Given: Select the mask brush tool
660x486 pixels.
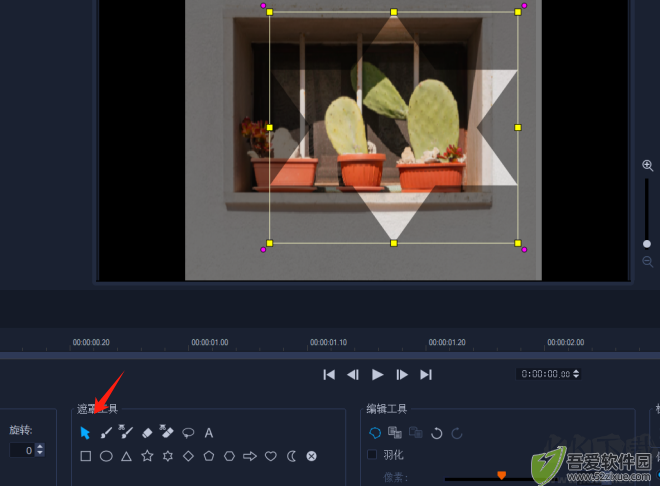Looking at the screenshot, I should (106, 433).
